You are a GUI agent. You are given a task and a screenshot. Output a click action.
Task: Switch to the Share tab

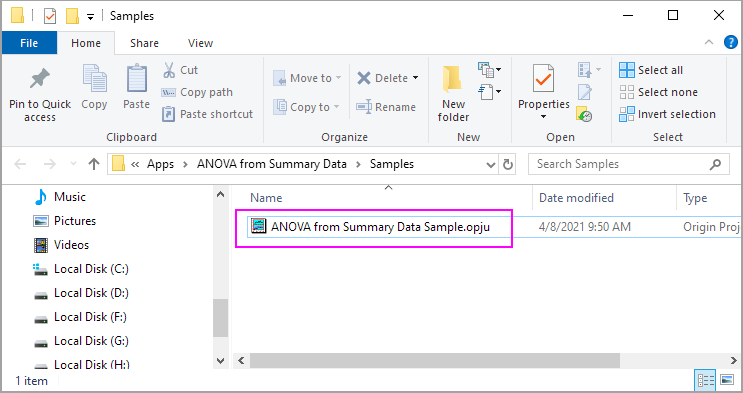pos(145,43)
